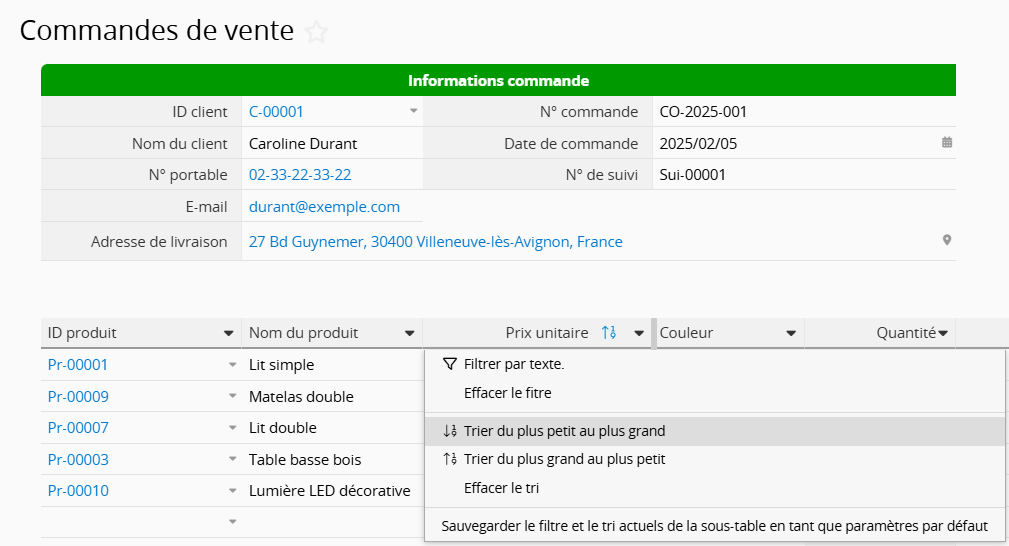This screenshot has width=1009, height=546.
Task: Open the ID produit column header dropdown
Action: (x=228, y=333)
